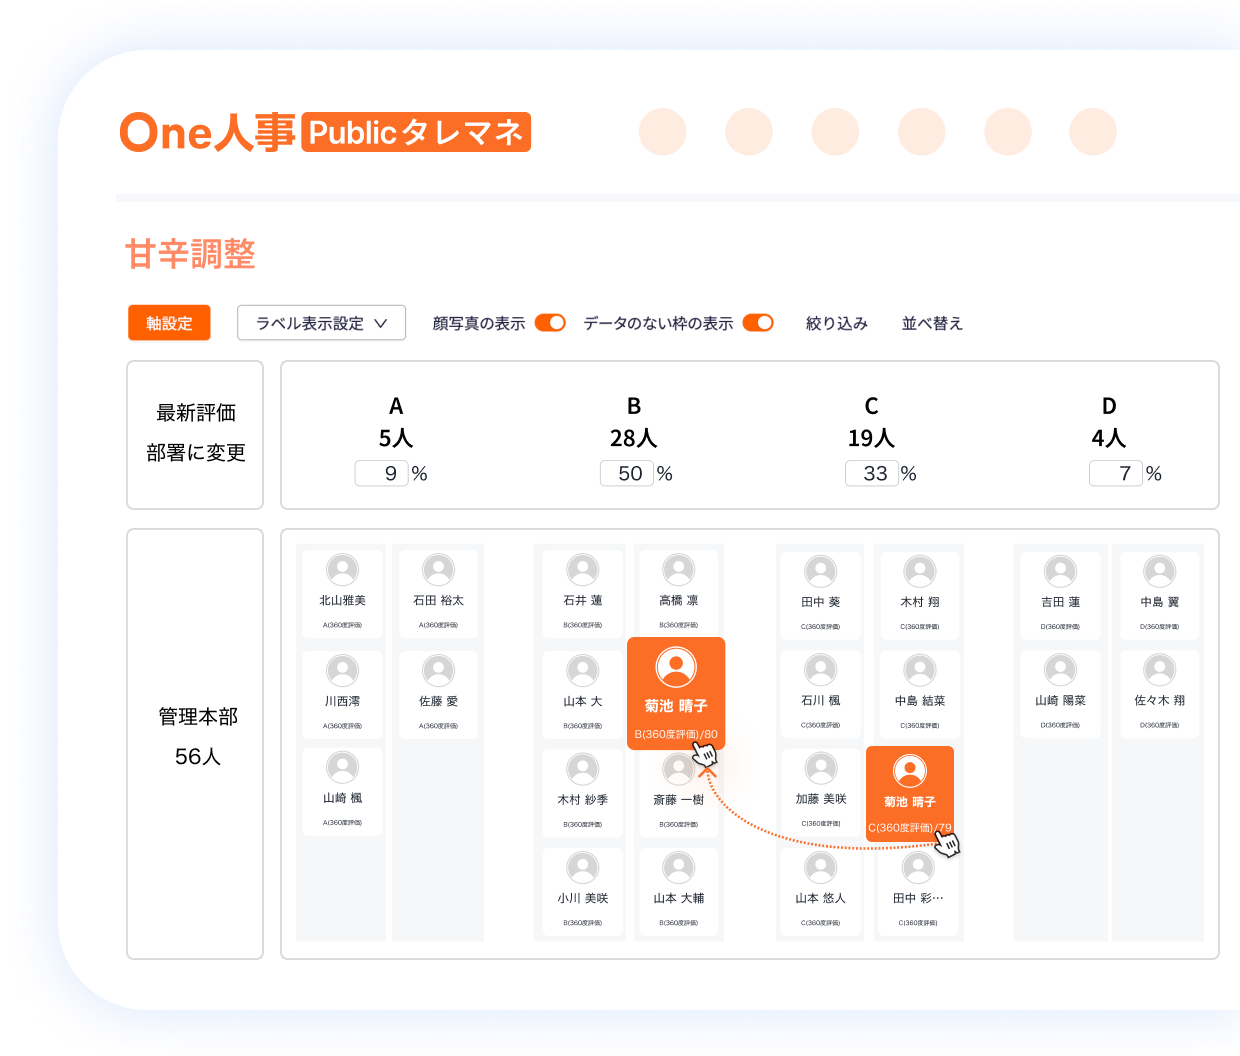This screenshot has height=1056, width=1240.
Task: Open the ラベル表示設定 dropdown
Action: point(321,323)
